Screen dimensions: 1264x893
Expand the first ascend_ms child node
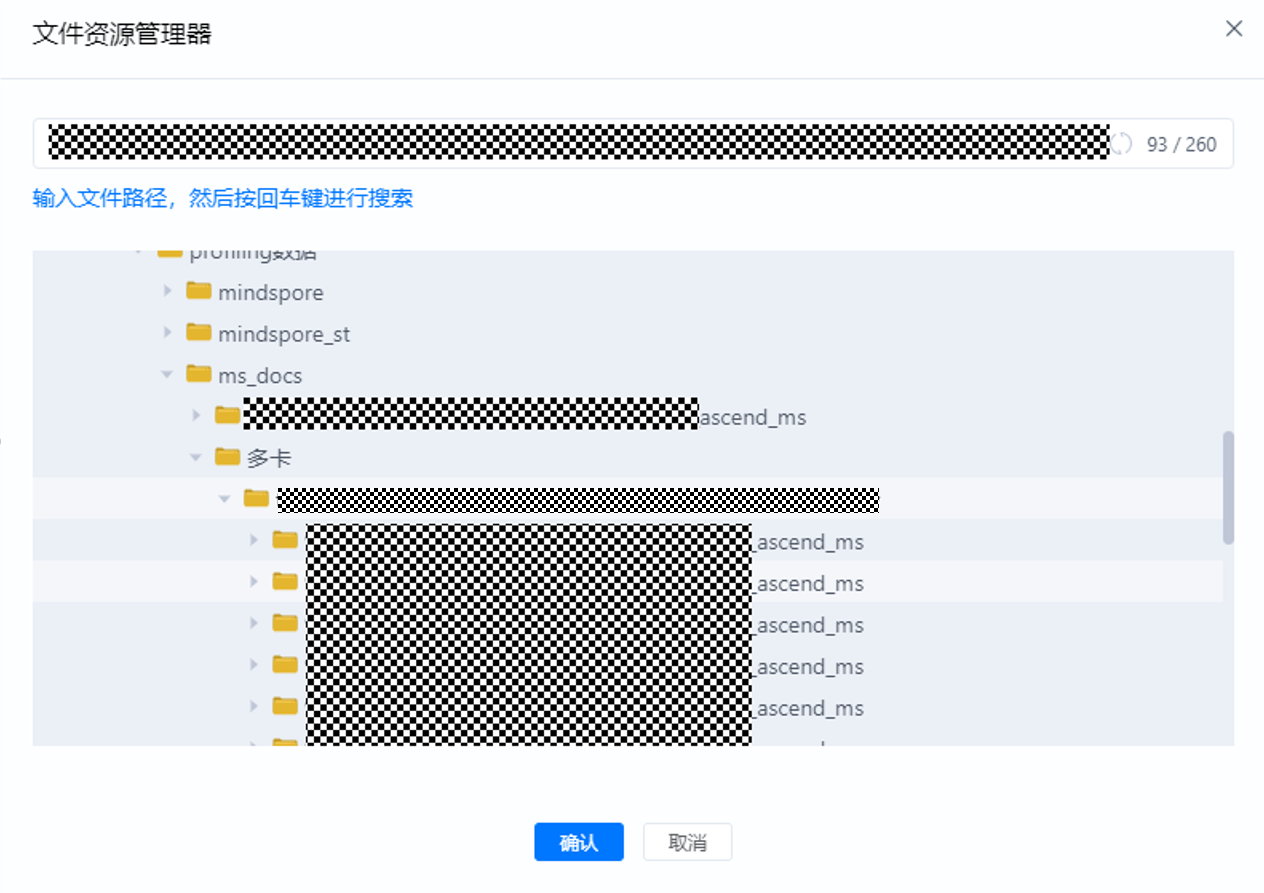pos(195,415)
